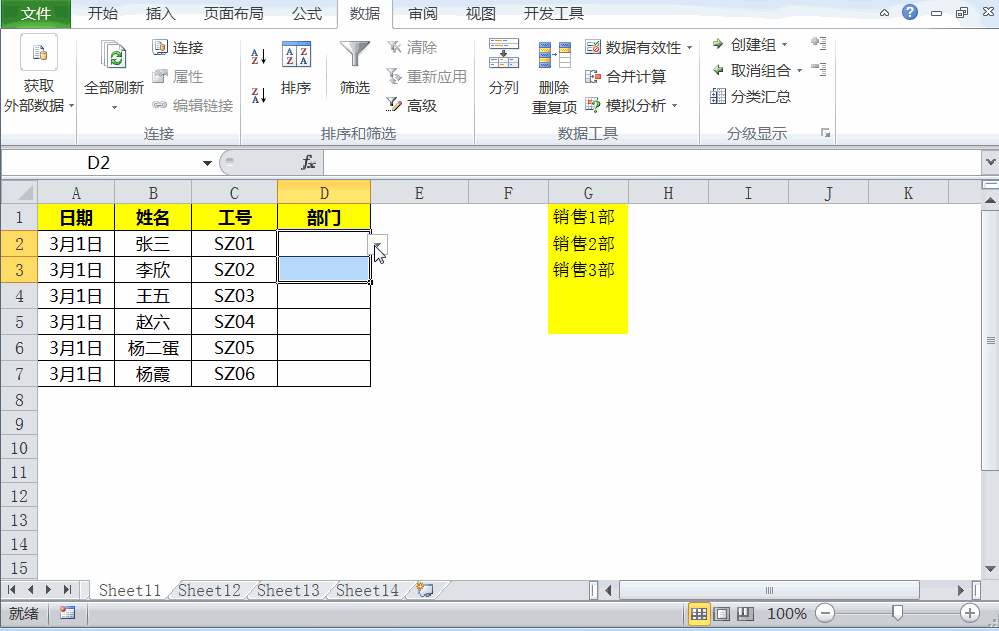
Task: Sort ascending A to Z
Action: pos(259,57)
